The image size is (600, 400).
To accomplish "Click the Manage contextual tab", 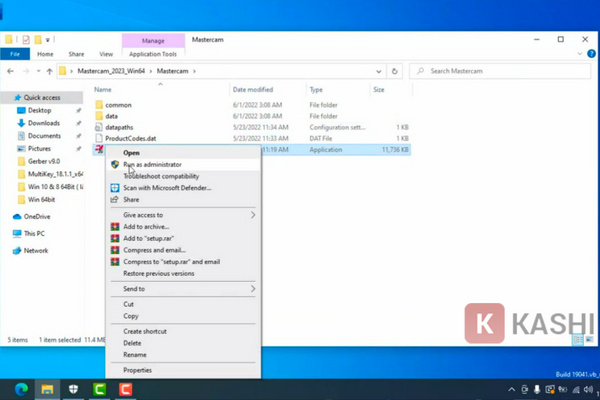I will point(153,41).
